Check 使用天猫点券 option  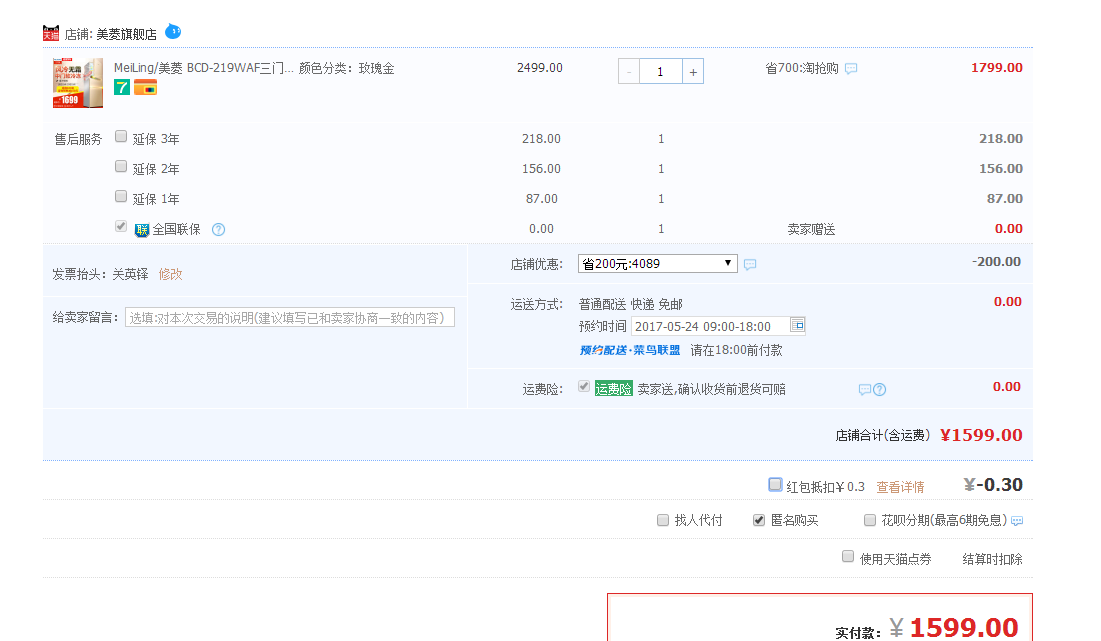(x=848, y=557)
